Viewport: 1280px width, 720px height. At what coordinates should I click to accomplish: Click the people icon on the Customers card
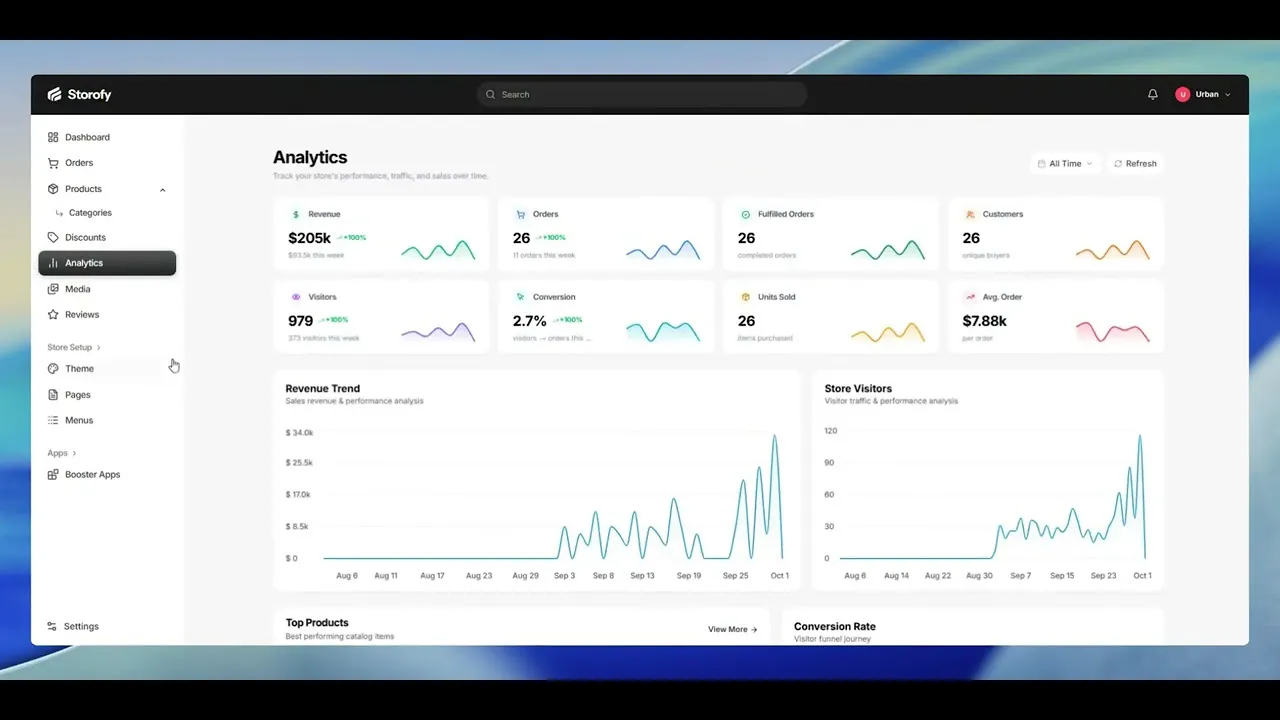click(x=970, y=214)
